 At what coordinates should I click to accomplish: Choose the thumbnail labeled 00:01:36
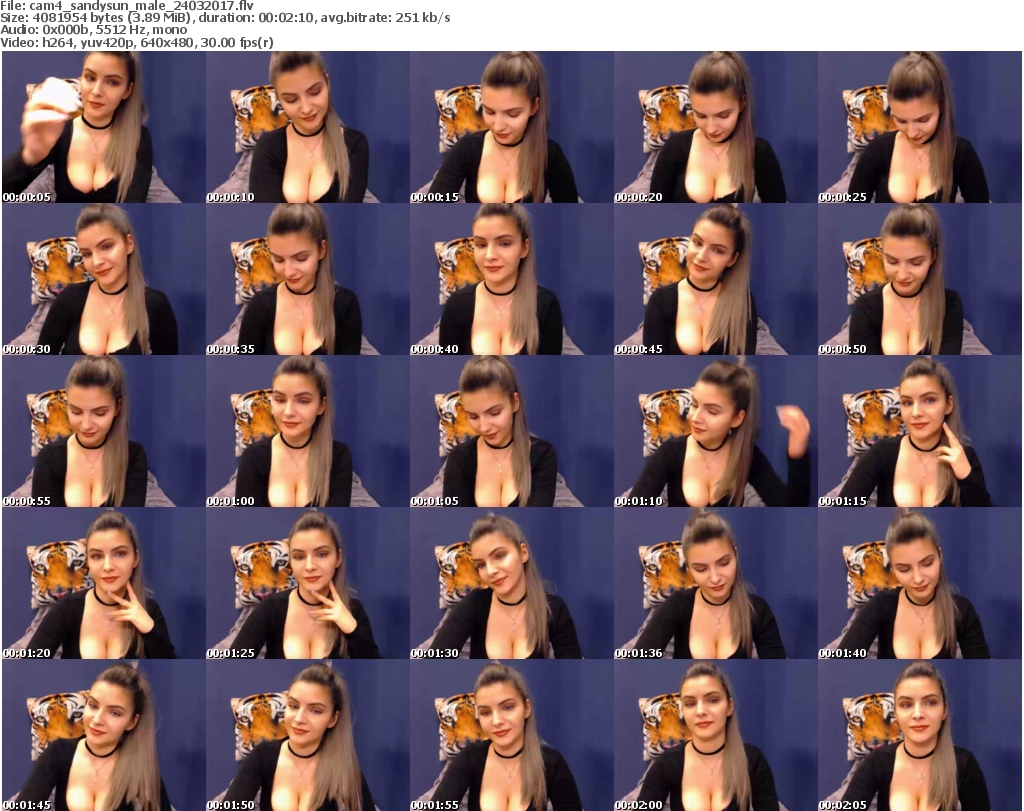[715, 583]
